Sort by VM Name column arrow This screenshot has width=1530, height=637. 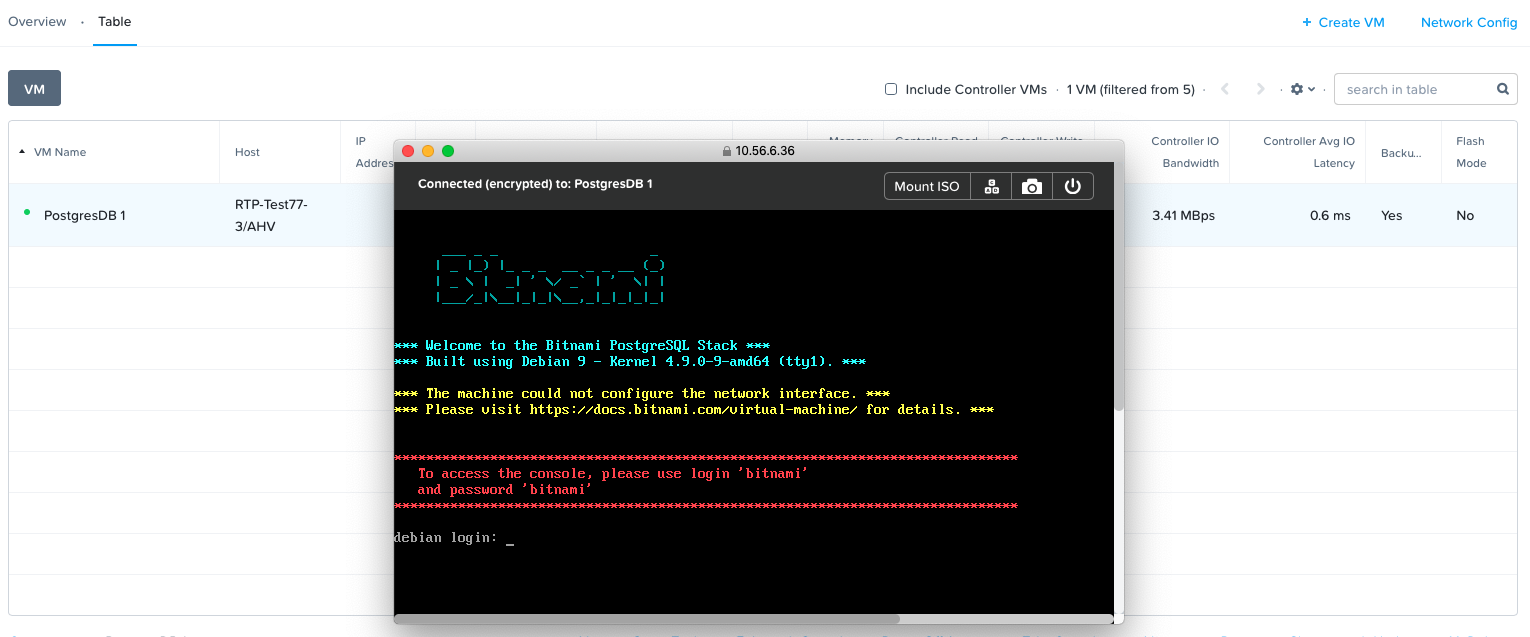coord(22,152)
